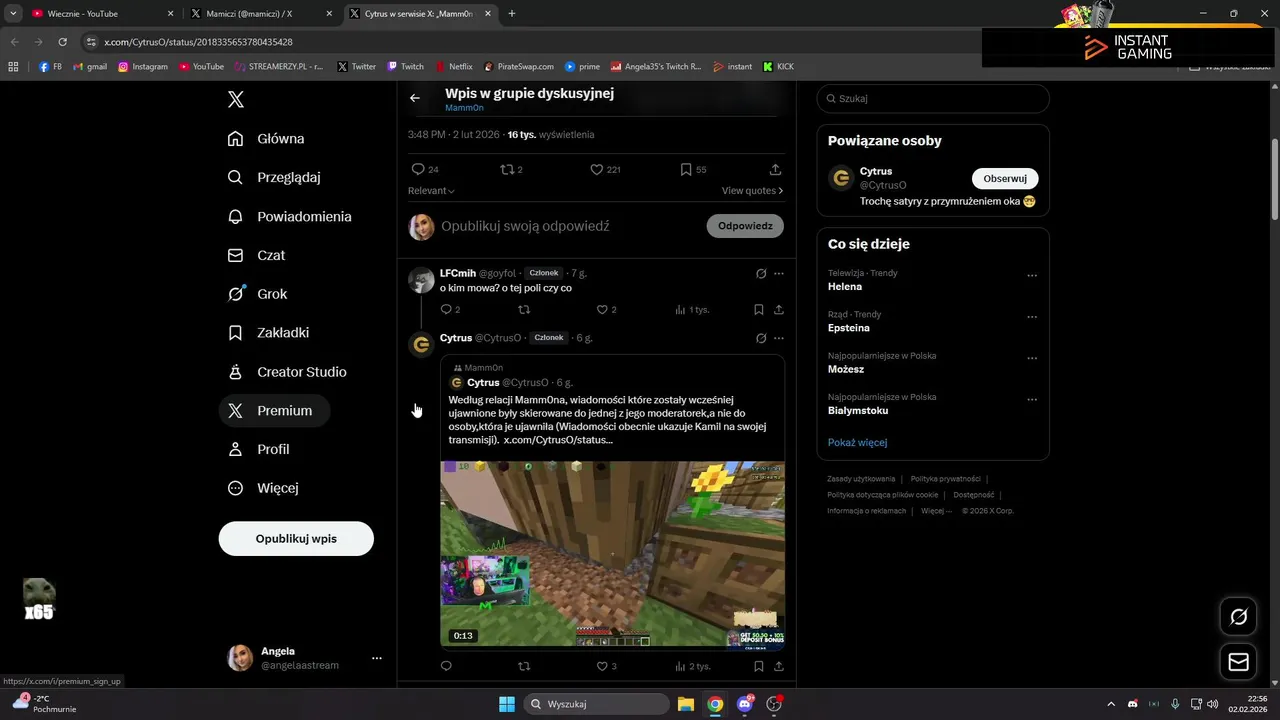Open Powiadomienia notifications
Viewport: 1280px width, 720px height.
[x=289, y=216]
